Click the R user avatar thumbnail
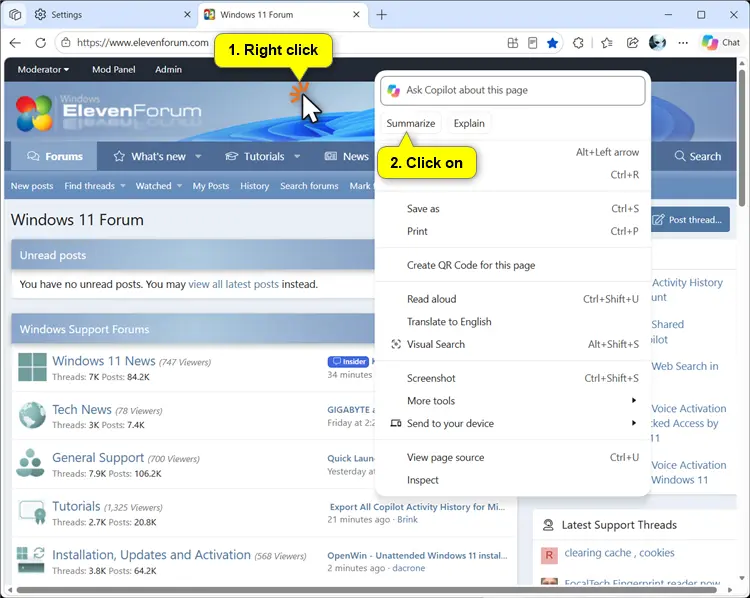The height and width of the screenshot is (598, 750). (549, 555)
